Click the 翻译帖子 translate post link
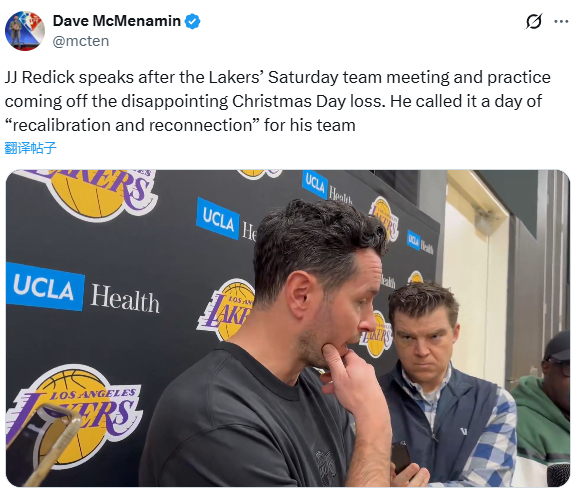The width and height of the screenshot is (581, 489). [30, 148]
